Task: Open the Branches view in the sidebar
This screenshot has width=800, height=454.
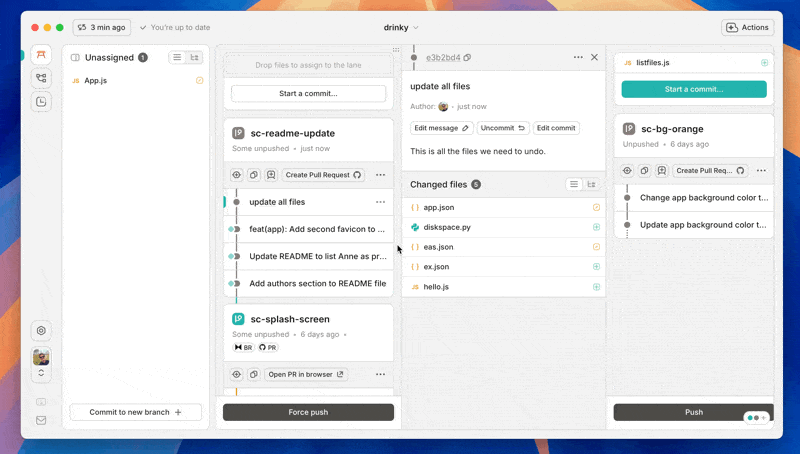Action: click(41, 78)
